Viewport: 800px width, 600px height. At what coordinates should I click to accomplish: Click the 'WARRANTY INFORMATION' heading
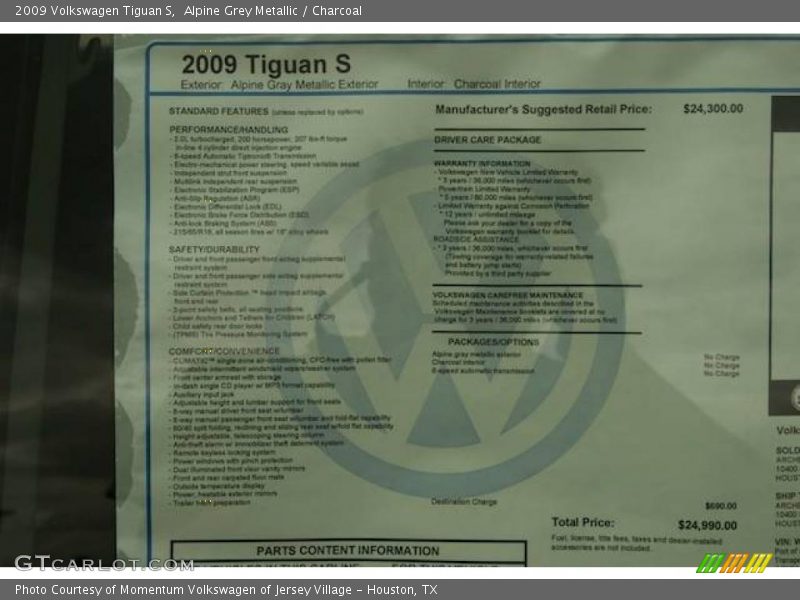pyautogui.click(x=482, y=163)
